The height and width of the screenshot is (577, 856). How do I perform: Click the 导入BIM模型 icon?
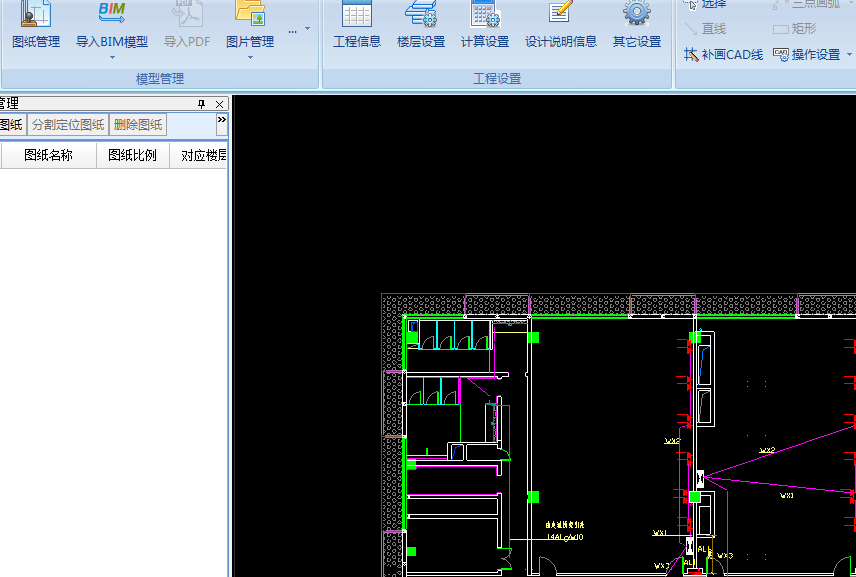[112, 14]
